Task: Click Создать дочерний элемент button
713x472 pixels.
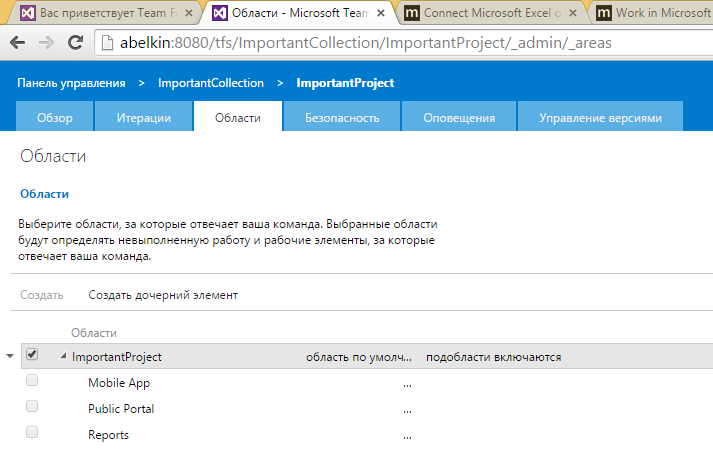Action: pos(163,295)
